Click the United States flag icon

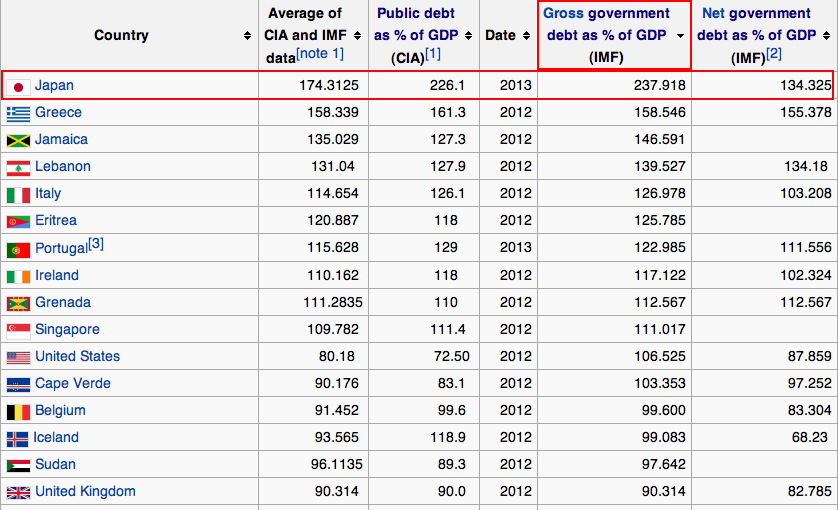point(18,357)
